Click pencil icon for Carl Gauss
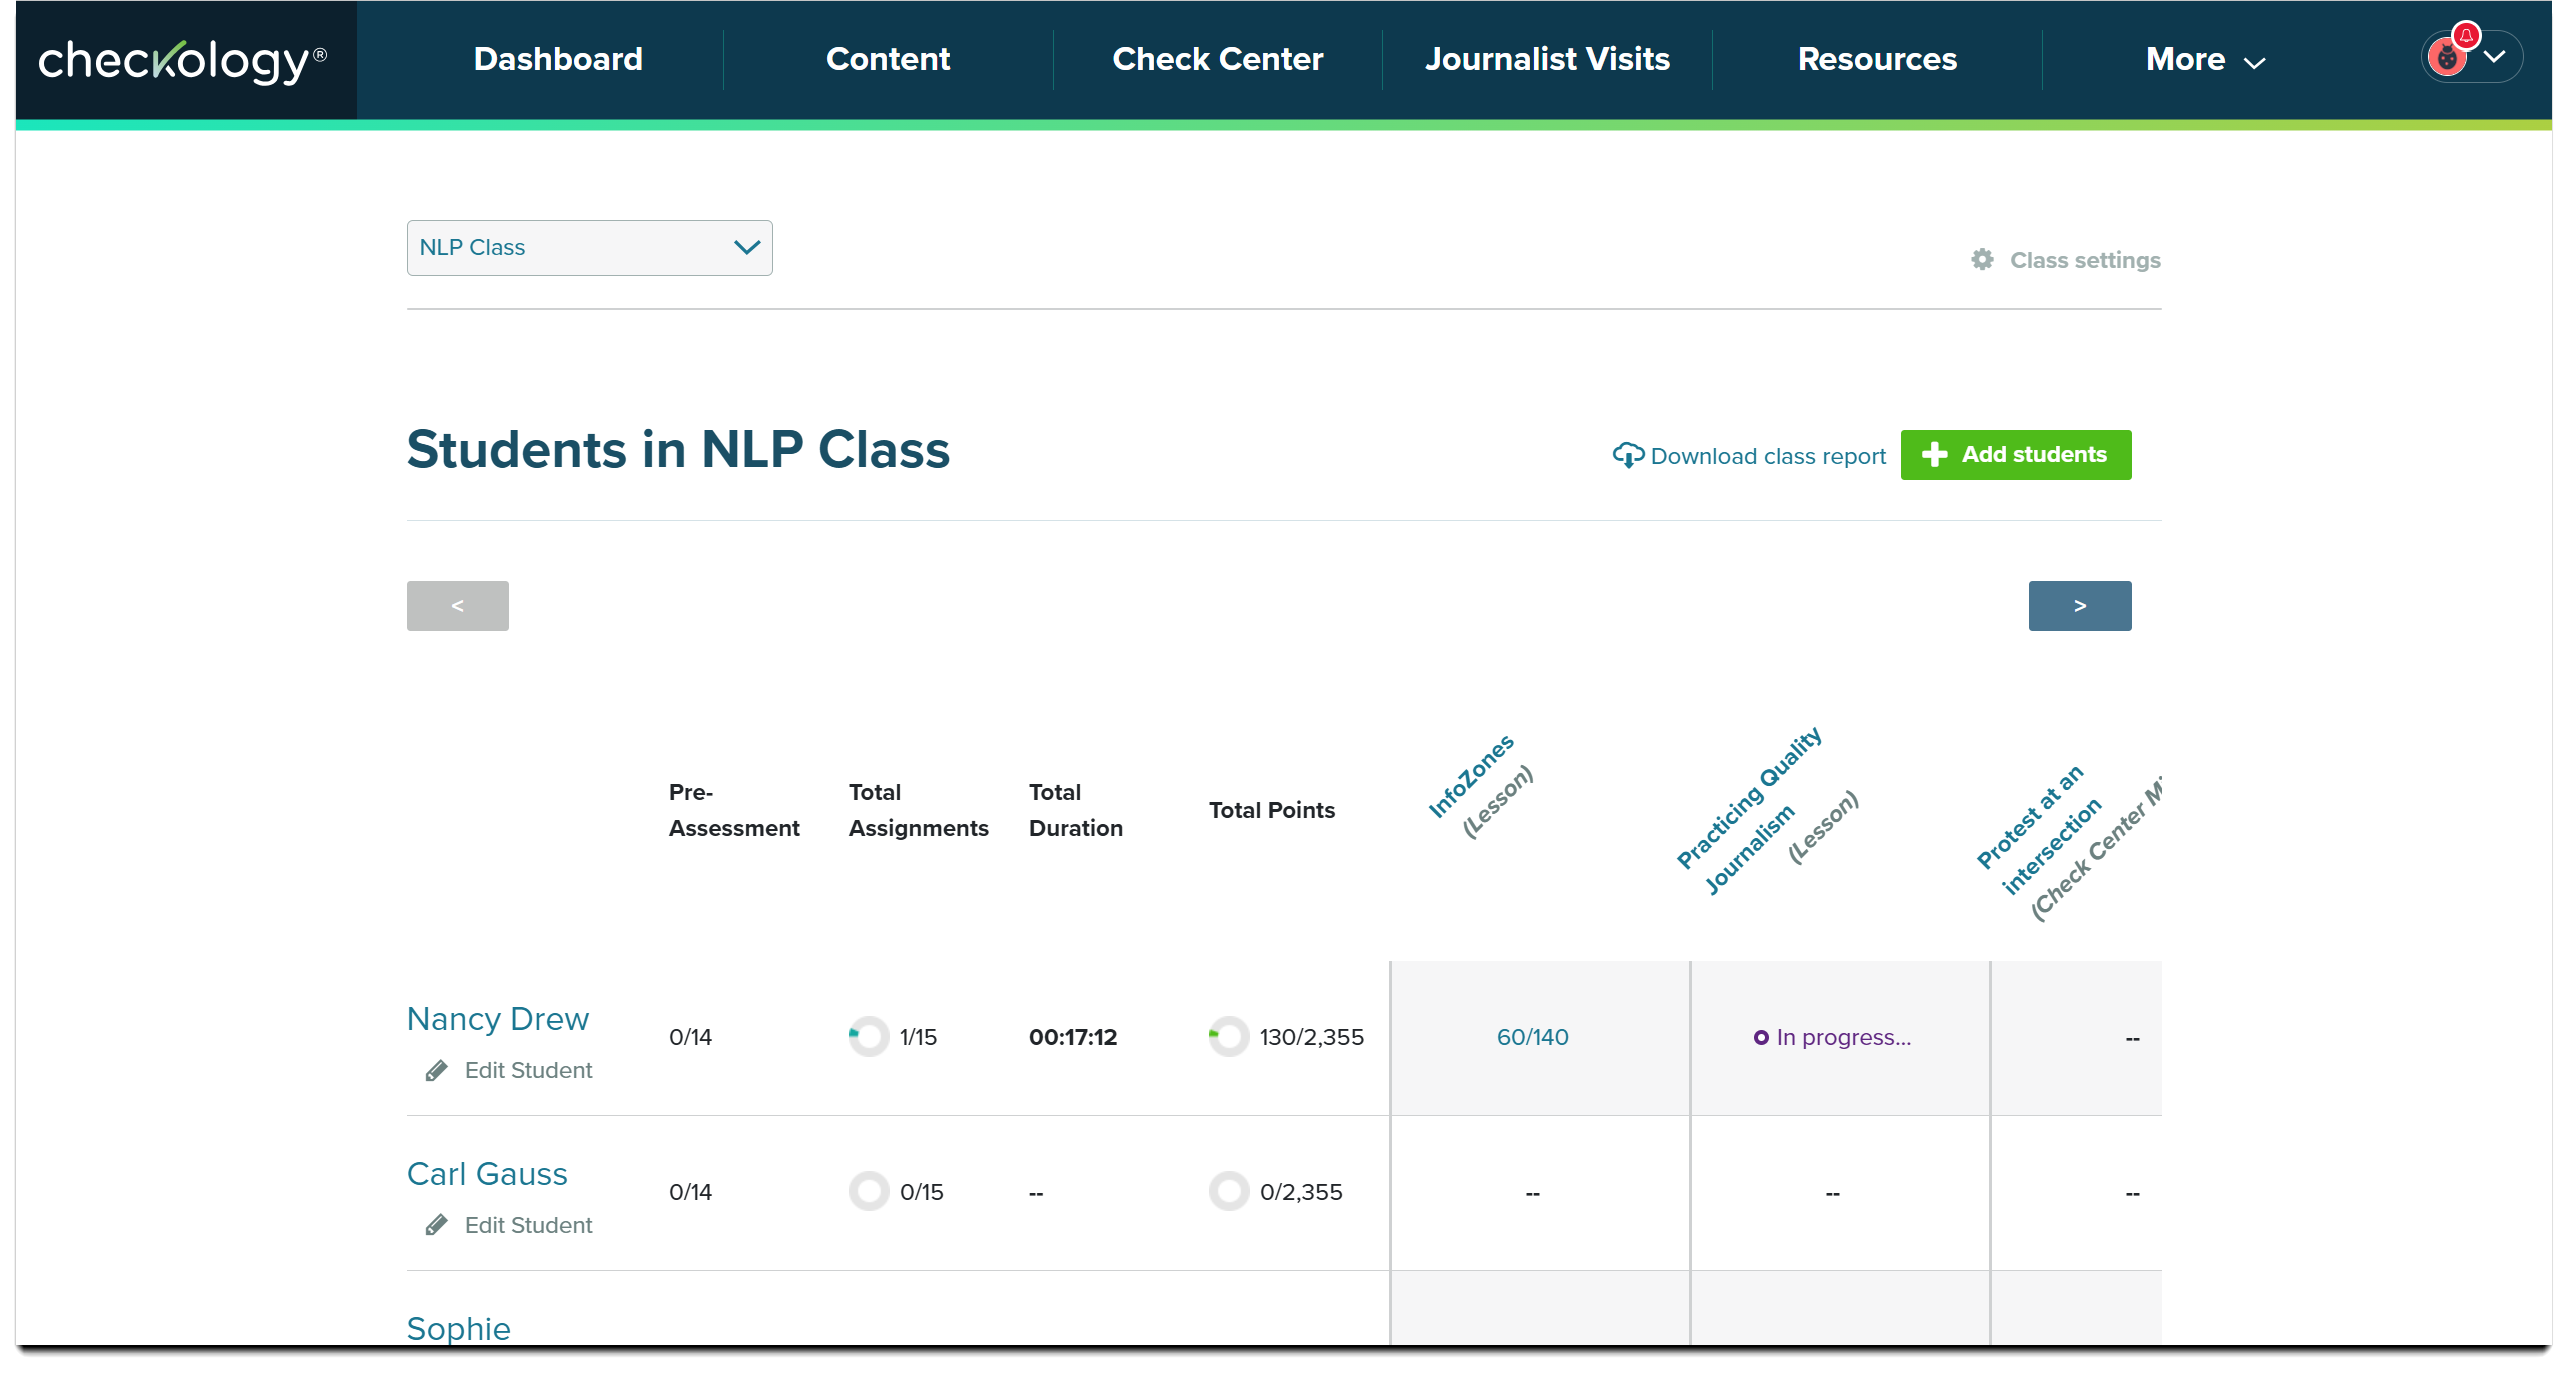This screenshot has height=1378, width=2569. coord(437,1226)
